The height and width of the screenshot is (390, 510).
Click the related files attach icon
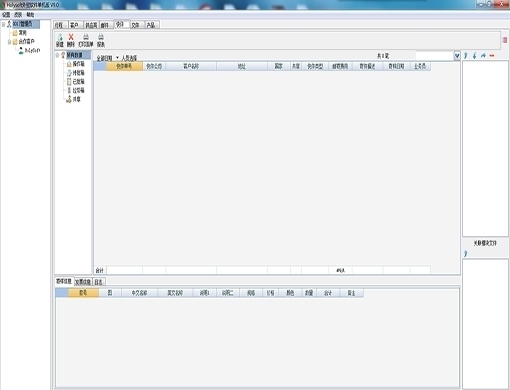(466, 254)
